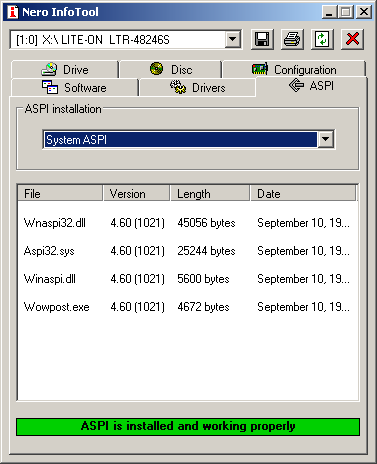Switch to the Drive tab
Viewport: 377px width, 464px height.
[65, 70]
